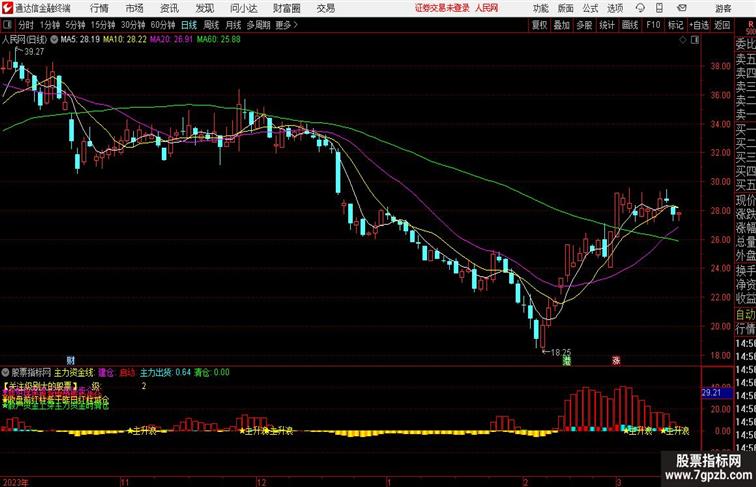Image resolution: width=756 pixels, height=487 pixels.
Task: Open the round dropdown beside 人民网(日线)
Action: point(54,40)
